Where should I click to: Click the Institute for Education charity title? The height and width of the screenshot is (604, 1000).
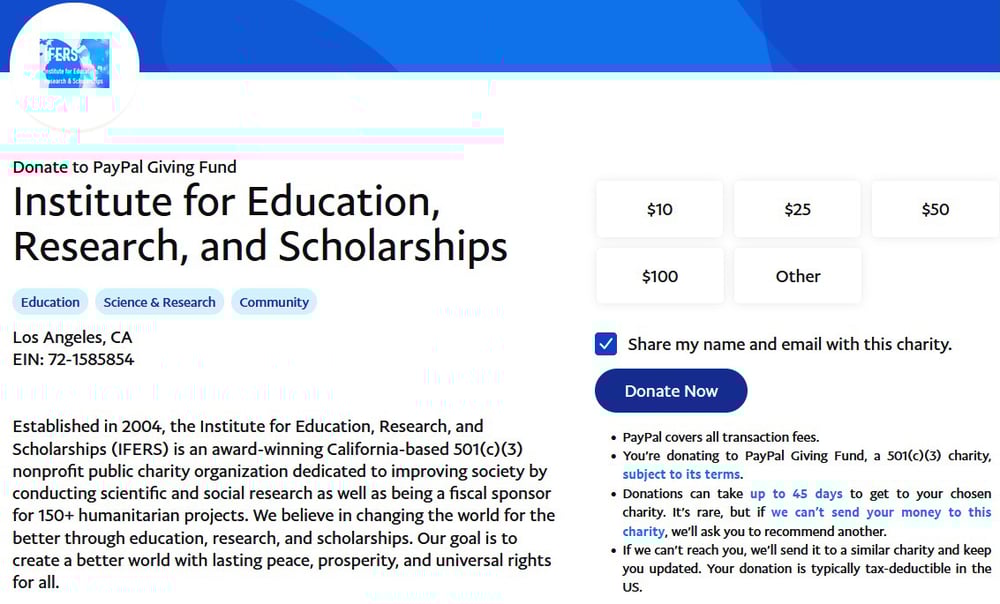(260, 224)
